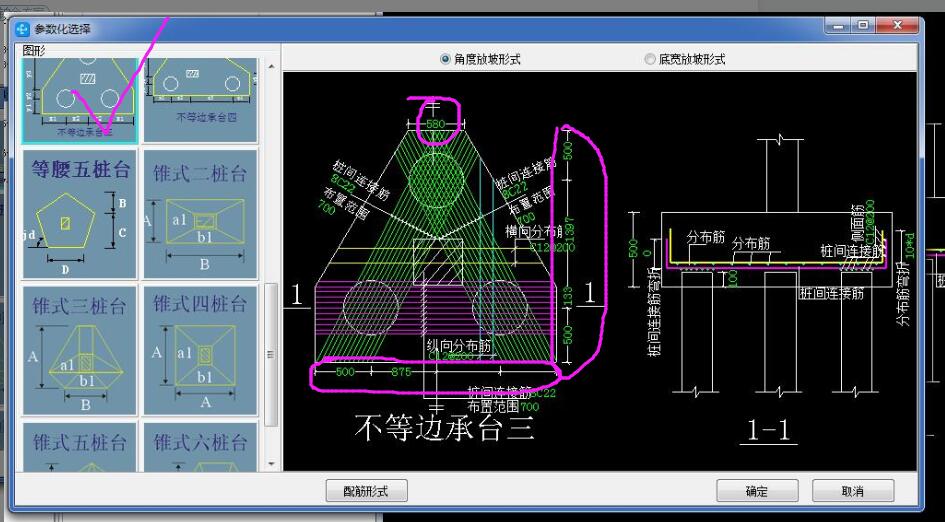945x522 pixels.
Task: Pick the 锥式四桩台 shape thumbnail
Action: pos(201,350)
